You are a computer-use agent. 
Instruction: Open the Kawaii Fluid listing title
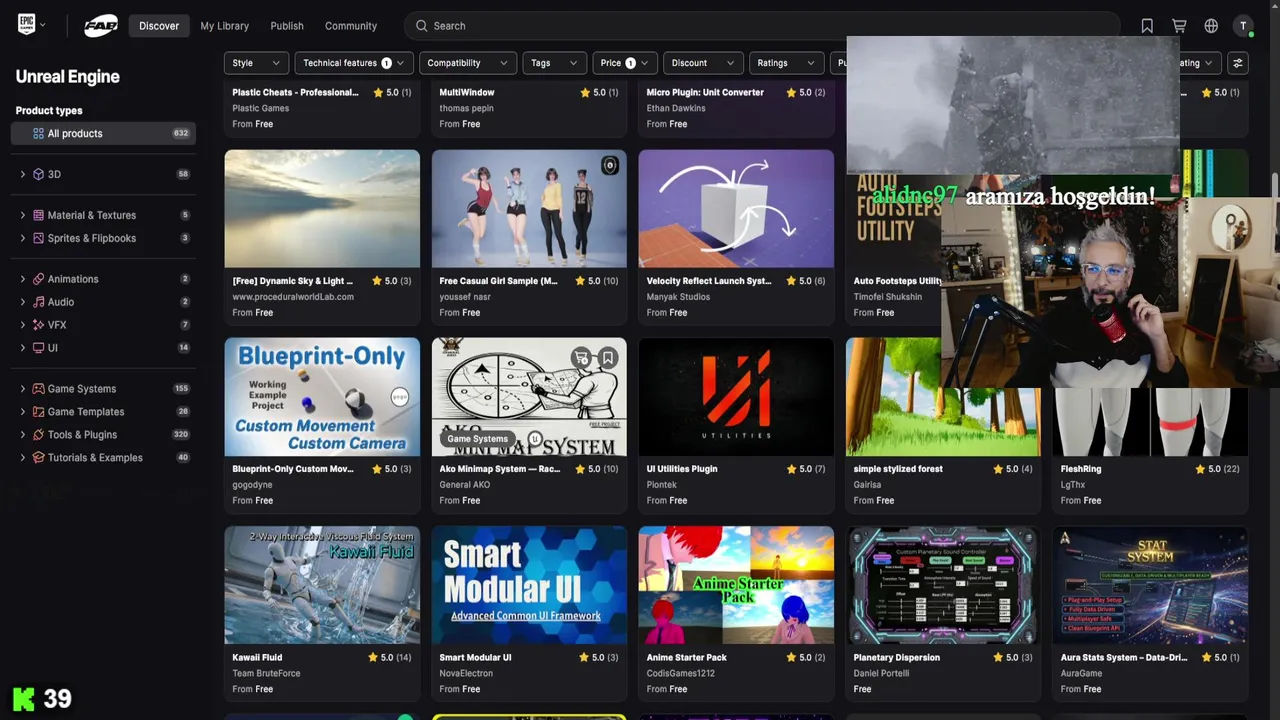pyautogui.click(x=257, y=657)
